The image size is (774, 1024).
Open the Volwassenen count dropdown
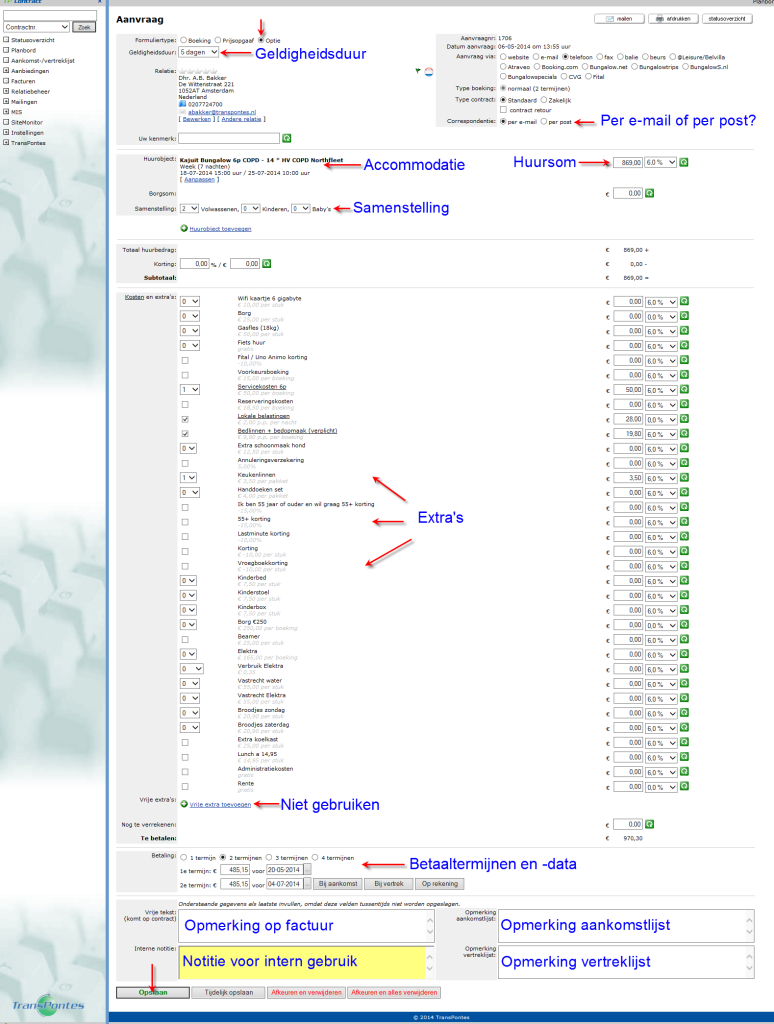[189, 208]
